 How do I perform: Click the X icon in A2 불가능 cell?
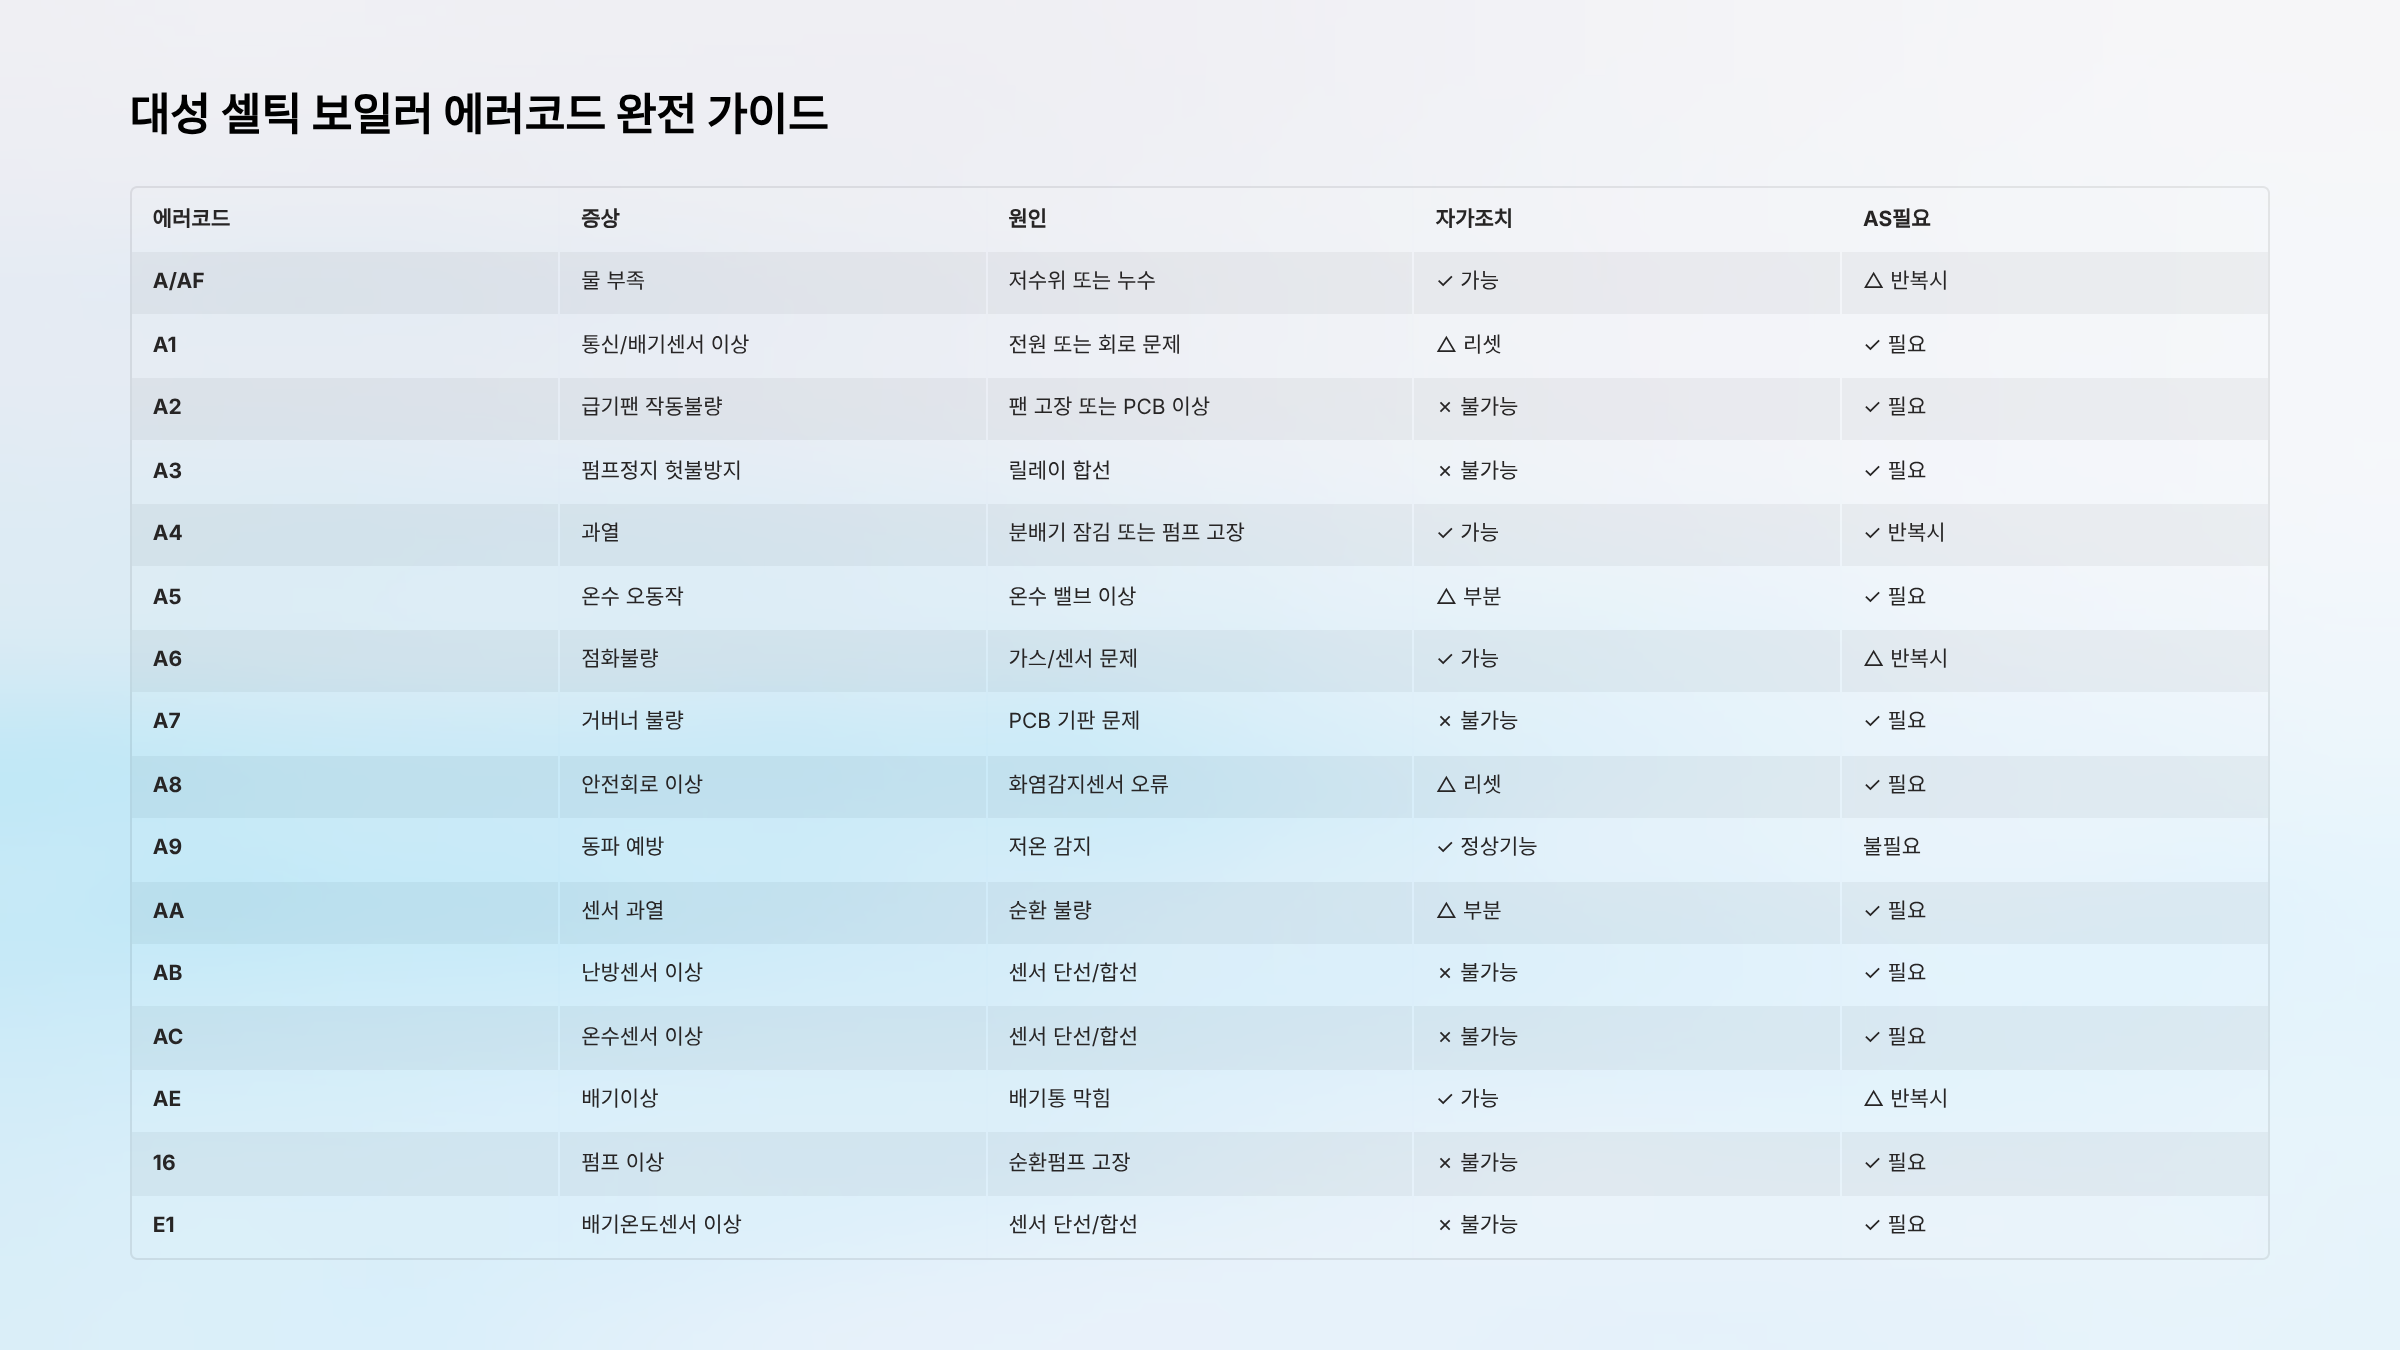pos(1444,407)
